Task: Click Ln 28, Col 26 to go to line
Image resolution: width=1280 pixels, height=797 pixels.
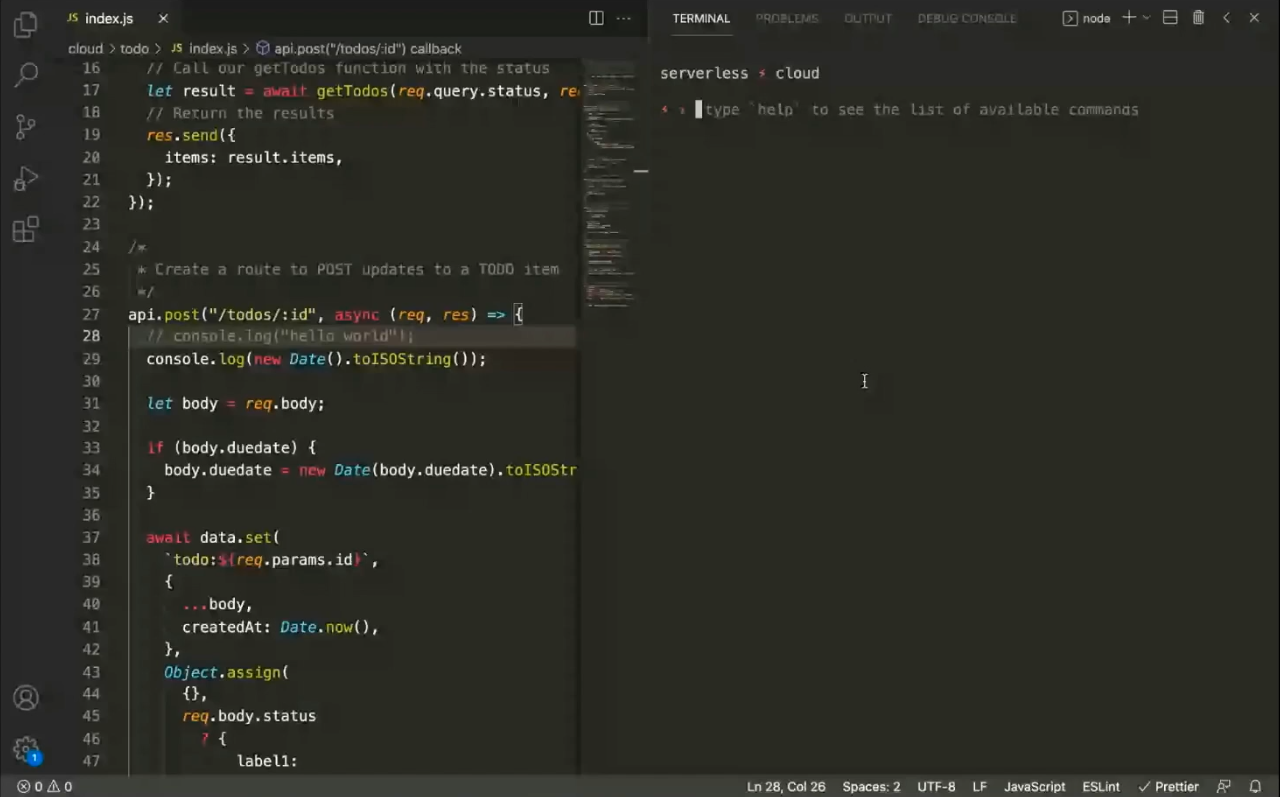Action: click(x=785, y=786)
